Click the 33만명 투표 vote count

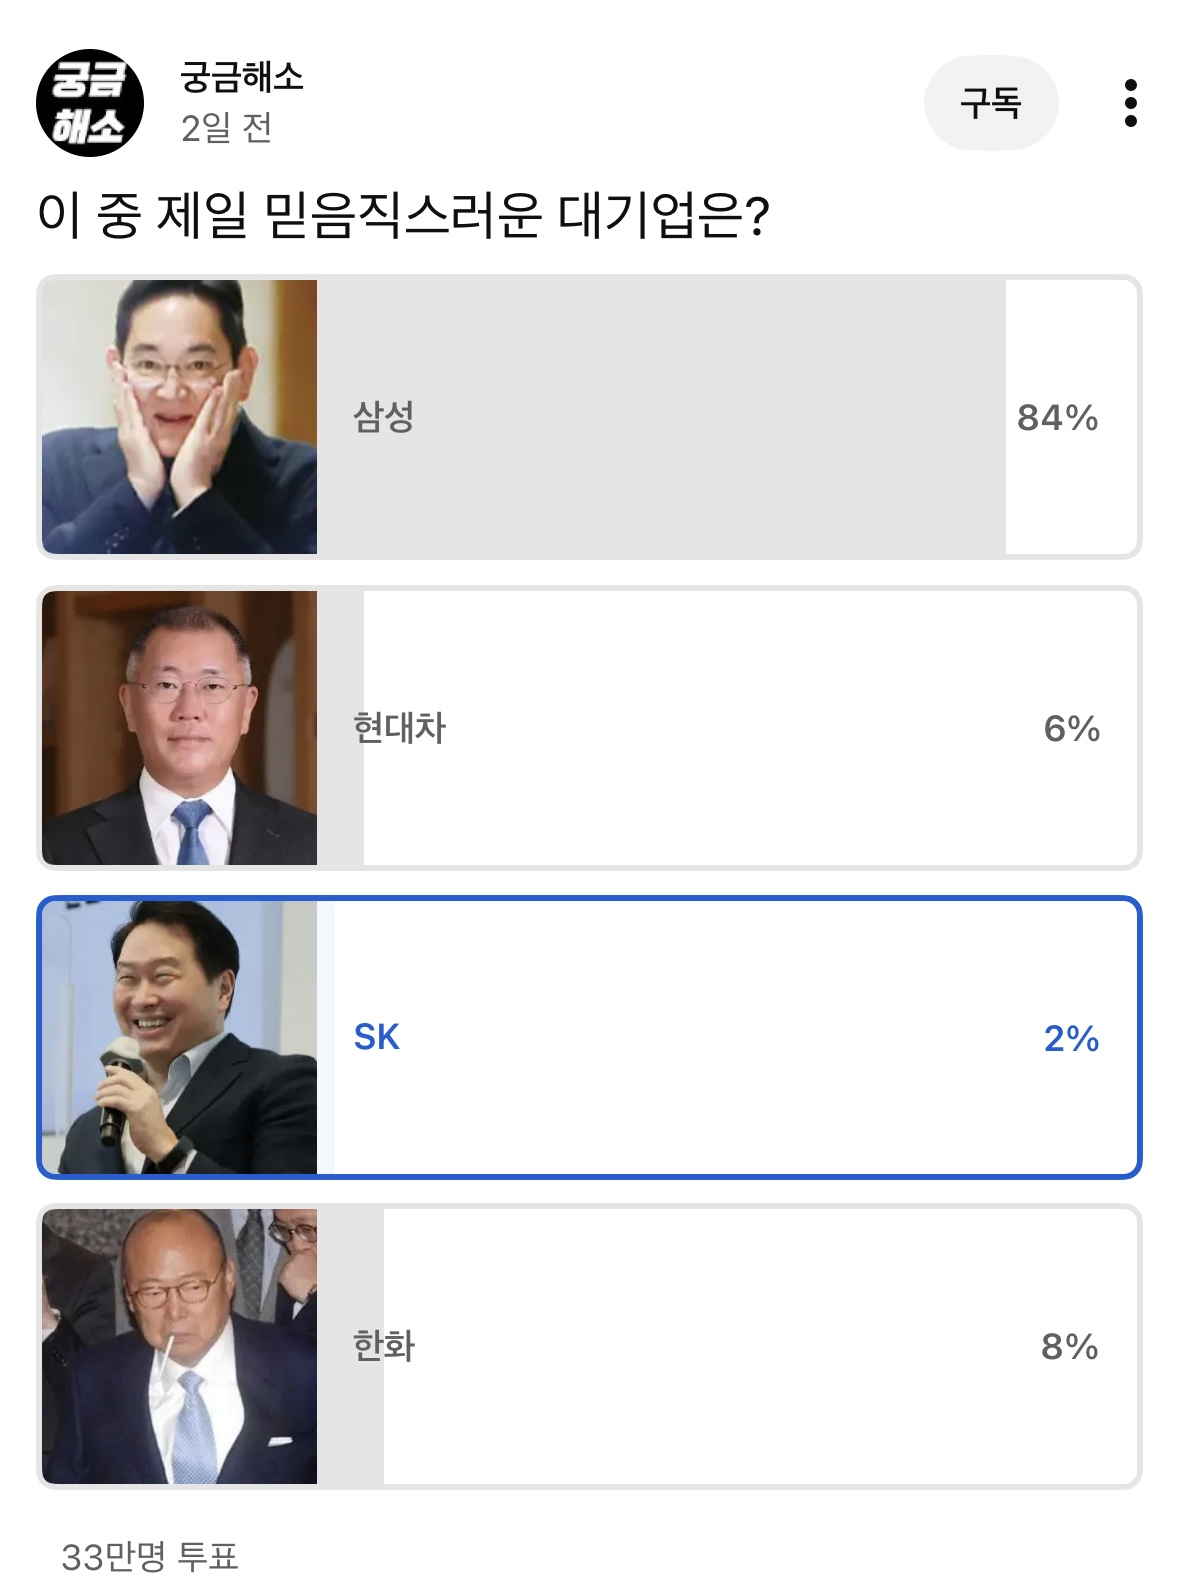point(150,1557)
